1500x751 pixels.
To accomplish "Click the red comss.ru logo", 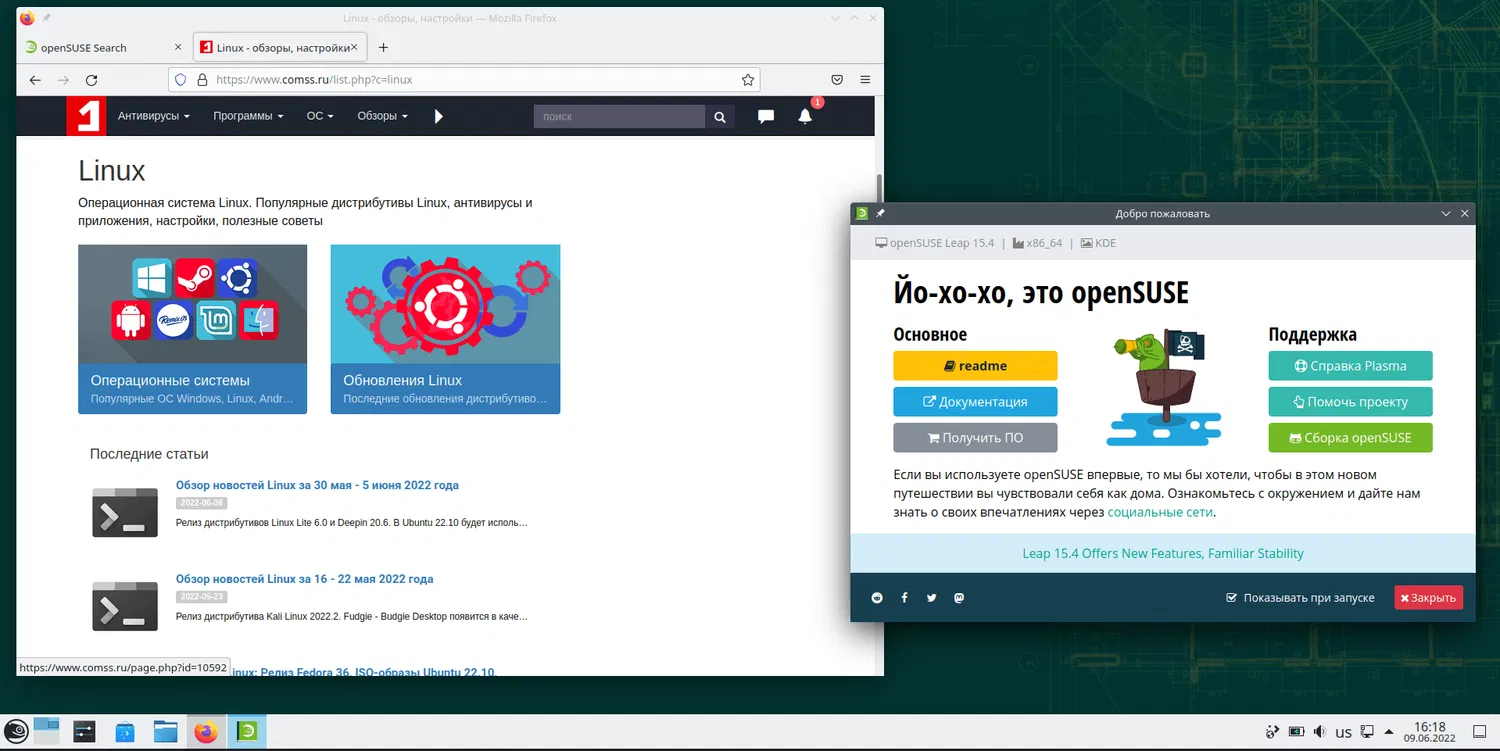I will pos(86,116).
